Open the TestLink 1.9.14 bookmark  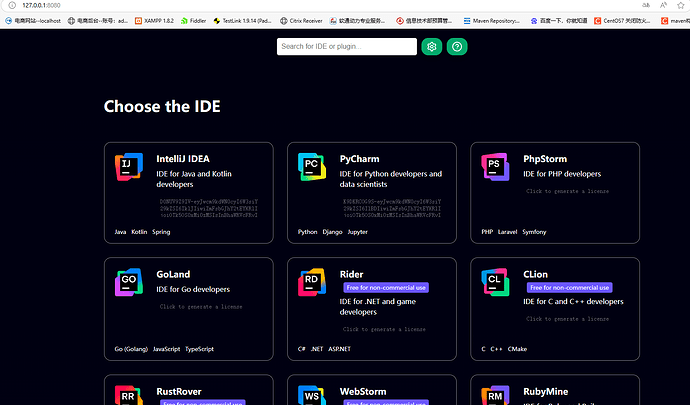pos(242,21)
